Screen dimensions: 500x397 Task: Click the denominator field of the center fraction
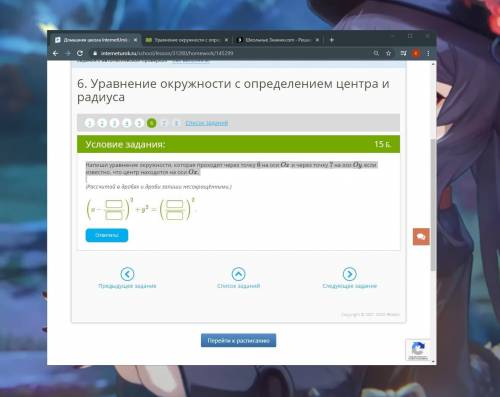tap(114, 215)
